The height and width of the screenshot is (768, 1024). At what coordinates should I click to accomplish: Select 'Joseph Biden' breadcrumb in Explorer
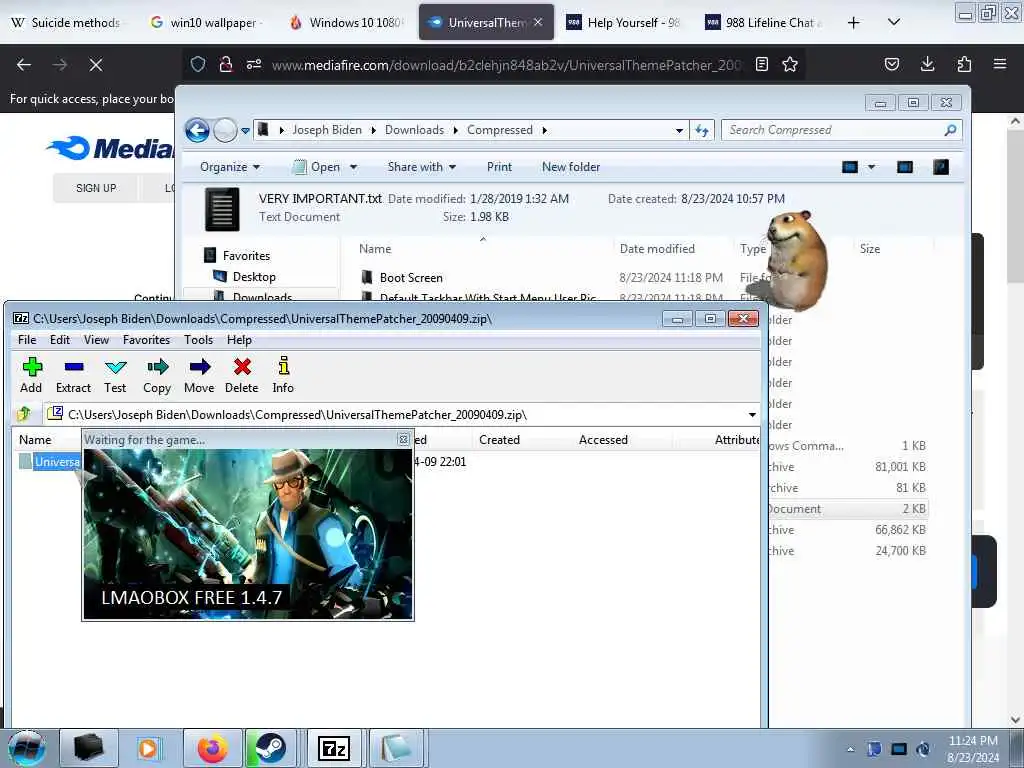327,130
